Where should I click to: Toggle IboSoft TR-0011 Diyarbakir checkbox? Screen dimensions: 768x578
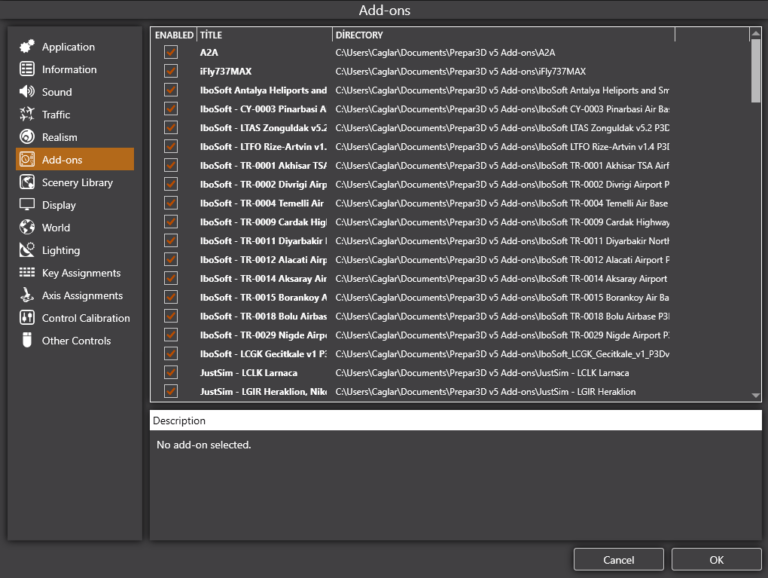(170, 241)
